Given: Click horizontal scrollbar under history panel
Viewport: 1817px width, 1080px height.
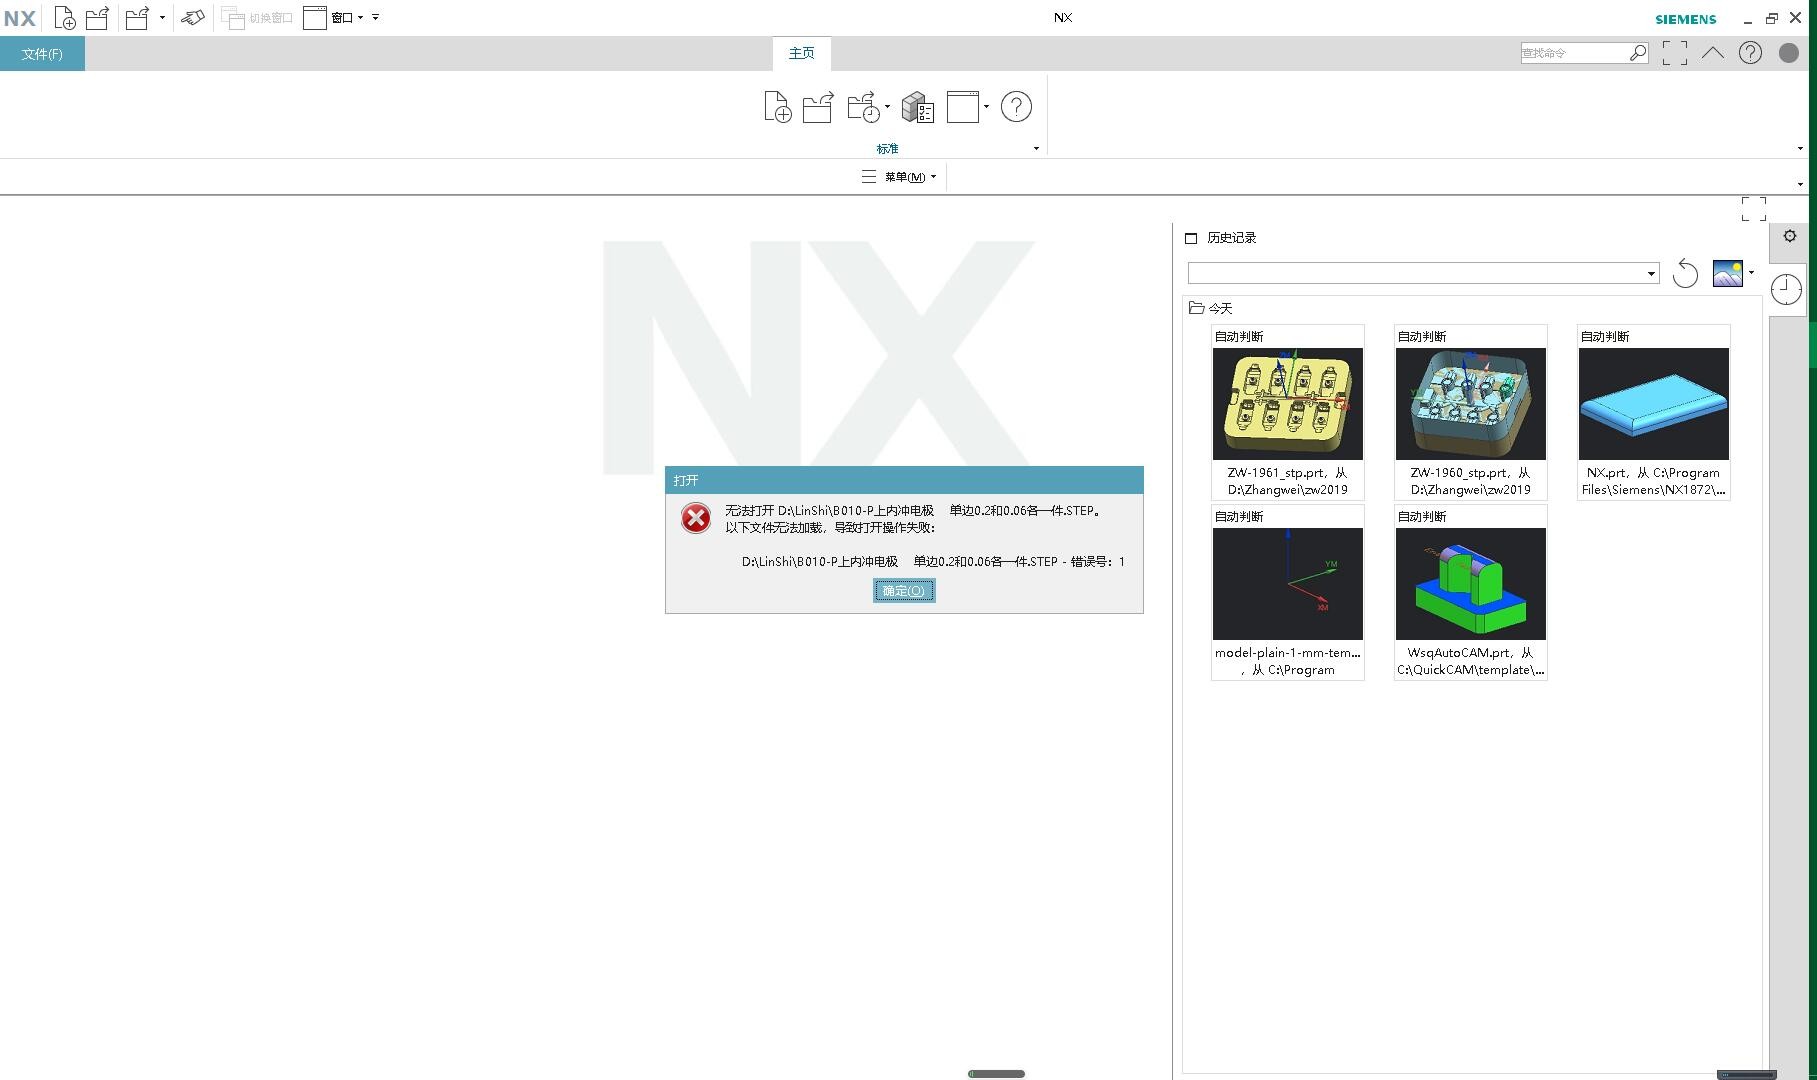Looking at the screenshot, I should (x=1746, y=1075).
